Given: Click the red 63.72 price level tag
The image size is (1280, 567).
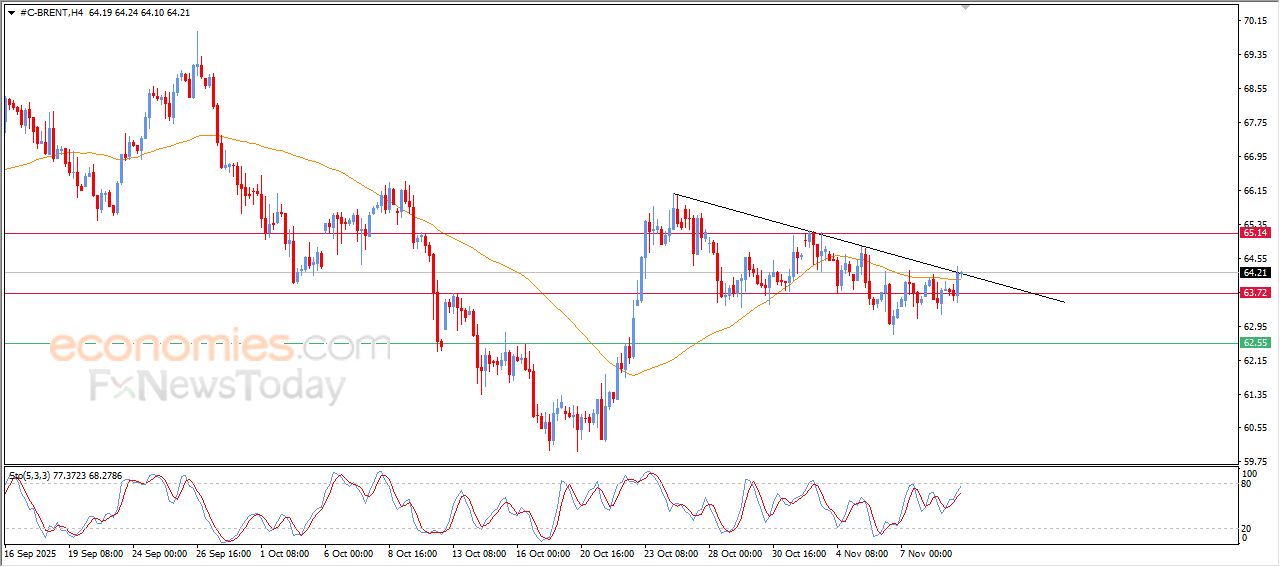Looking at the screenshot, I should pyautogui.click(x=1254, y=293).
